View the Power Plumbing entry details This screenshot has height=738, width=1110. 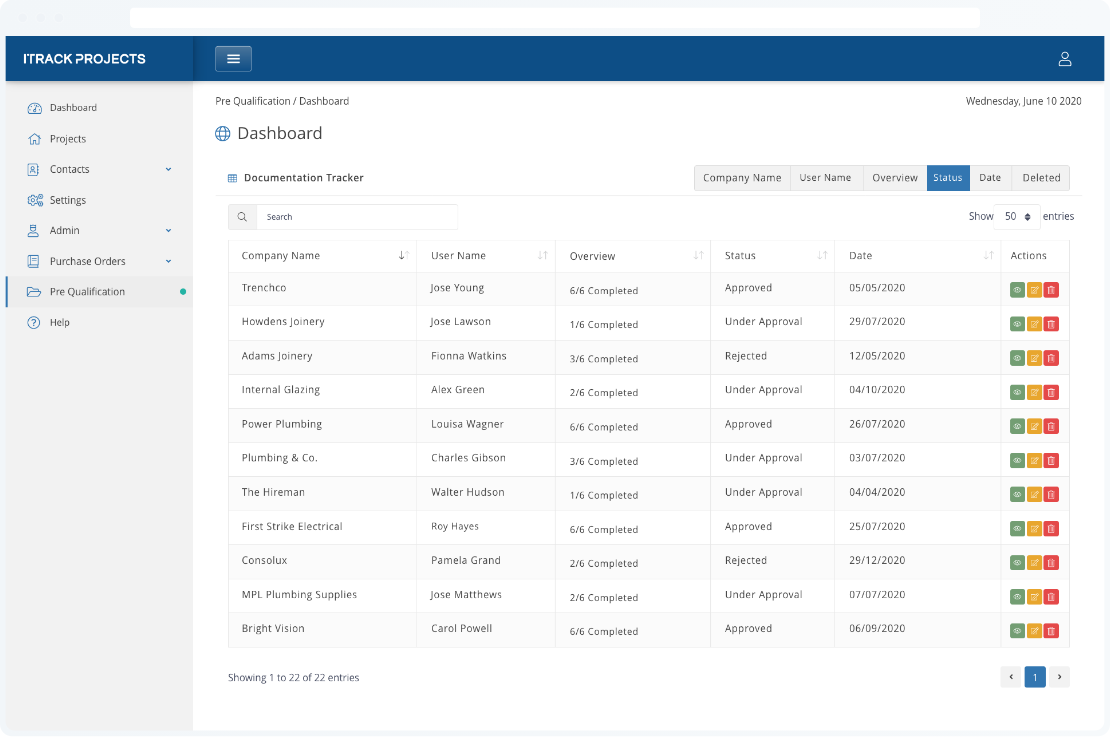click(x=1017, y=426)
